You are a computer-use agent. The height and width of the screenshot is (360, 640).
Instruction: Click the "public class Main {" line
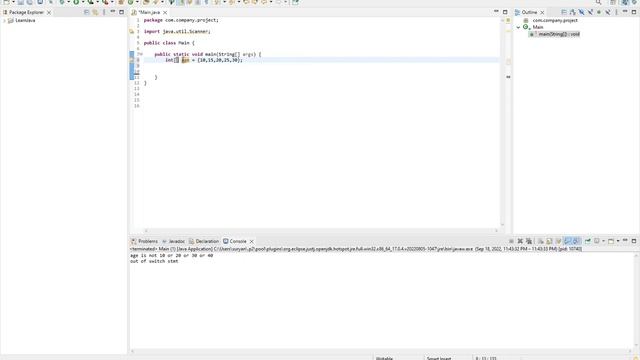pyautogui.click(x=169, y=43)
